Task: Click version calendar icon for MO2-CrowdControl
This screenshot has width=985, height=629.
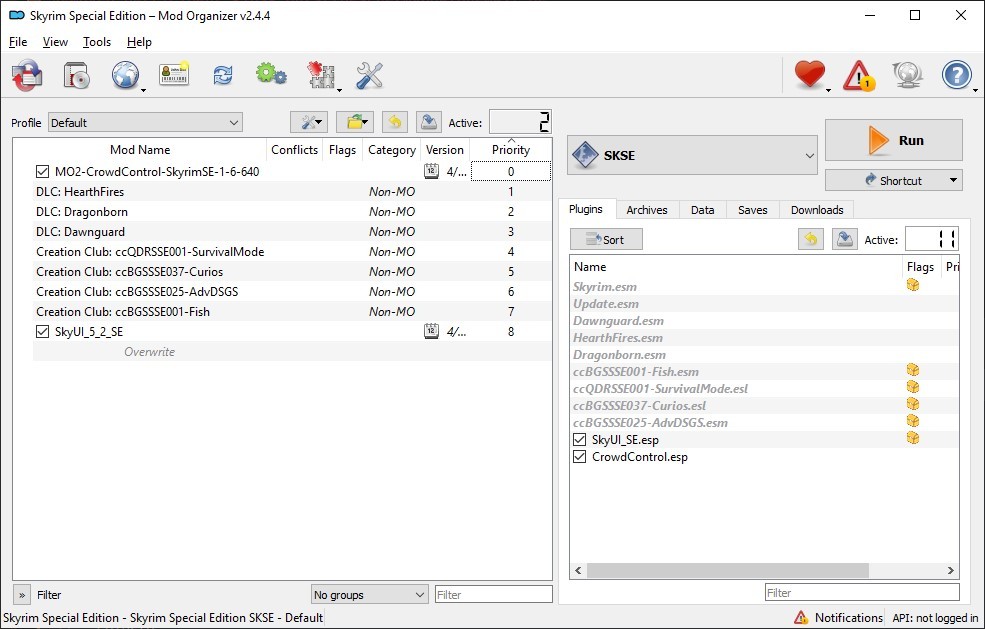Action: tap(432, 171)
